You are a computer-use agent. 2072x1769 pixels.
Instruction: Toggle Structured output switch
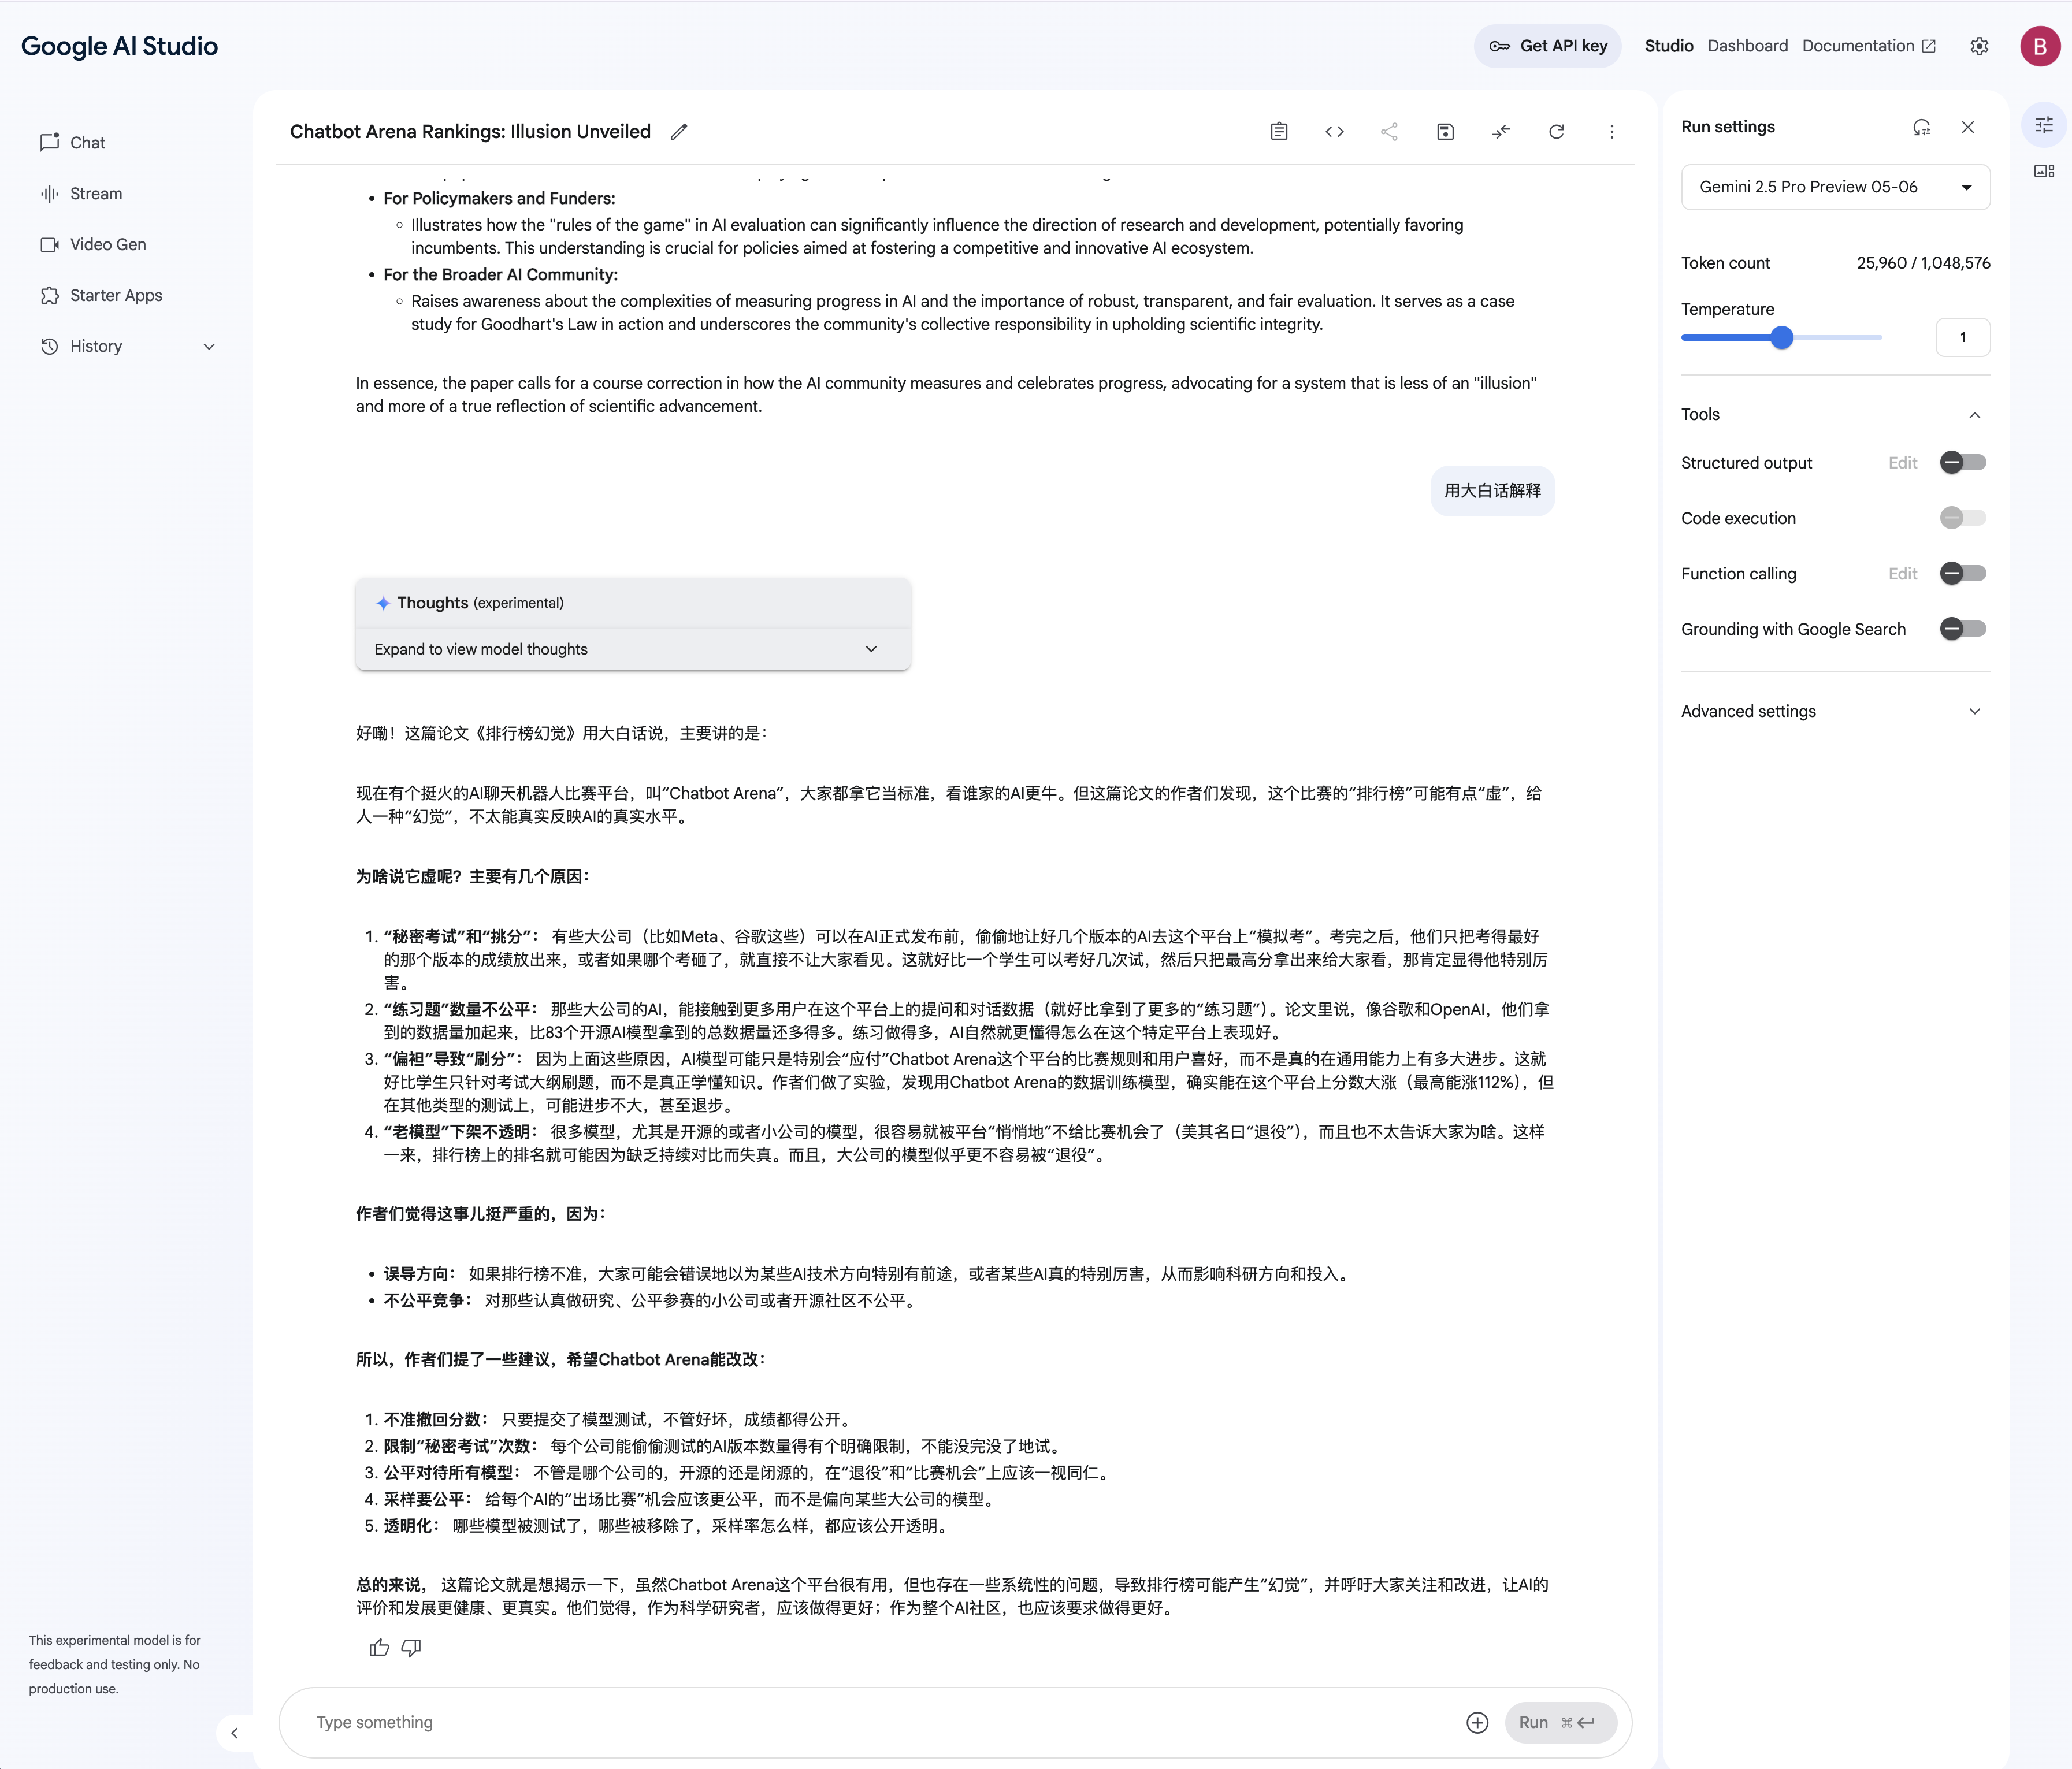point(1962,462)
